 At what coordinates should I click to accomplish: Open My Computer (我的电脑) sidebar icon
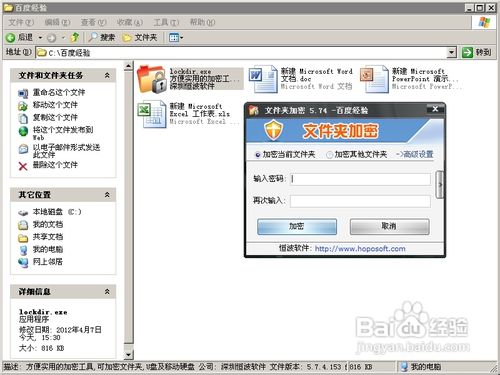tap(23, 250)
